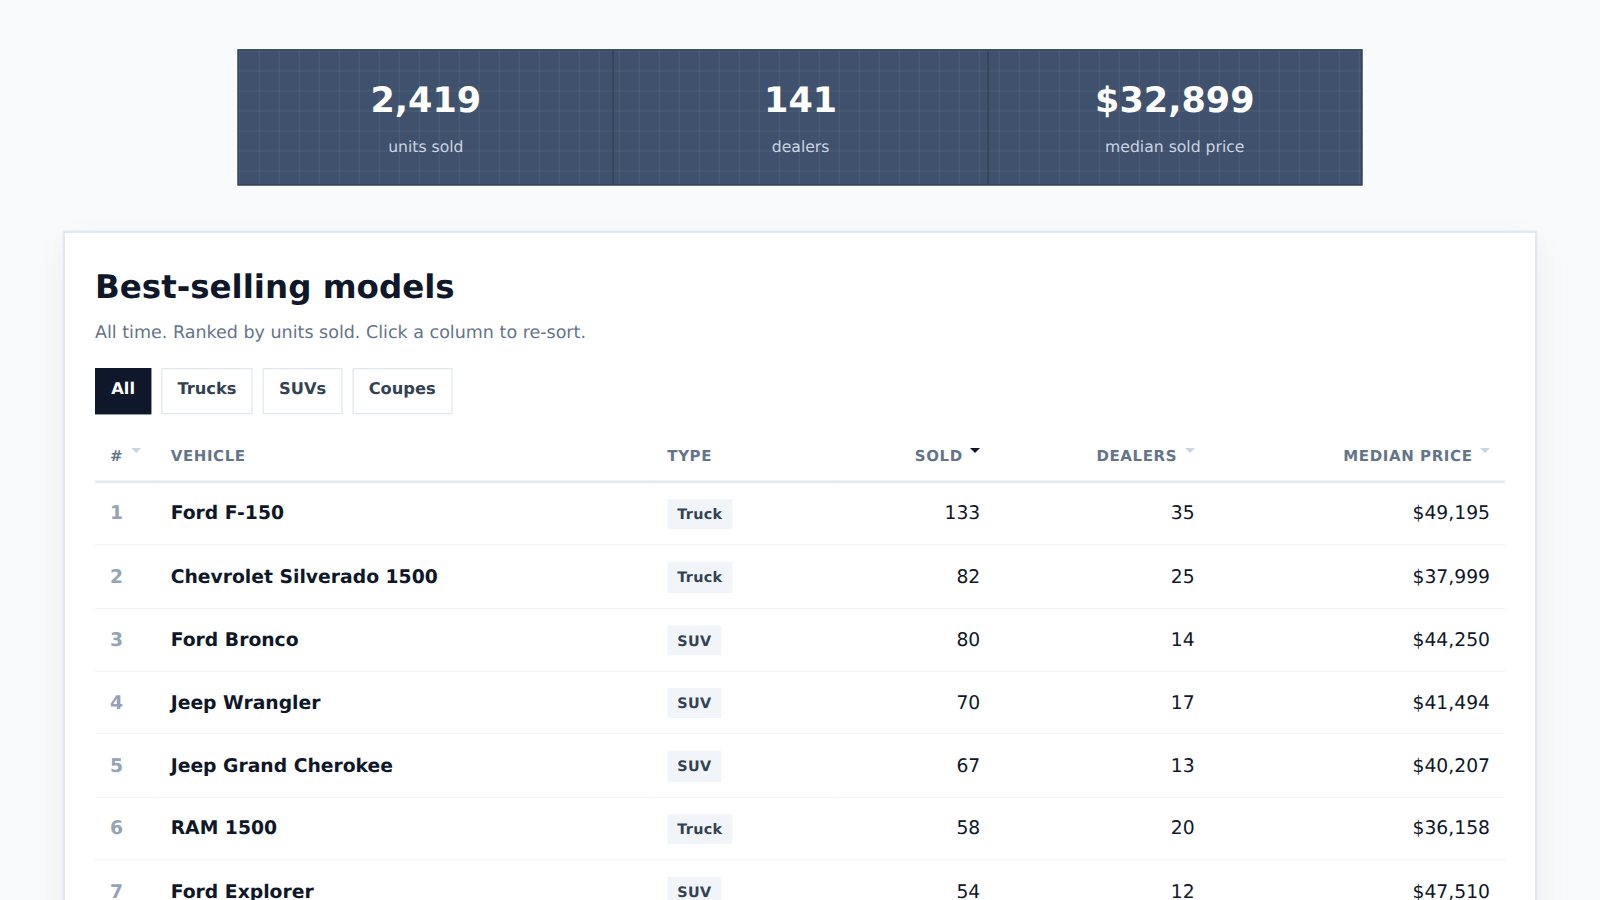Click the $40,207 median price cell
The height and width of the screenshot is (900, 1600).
click(1451, 765)
